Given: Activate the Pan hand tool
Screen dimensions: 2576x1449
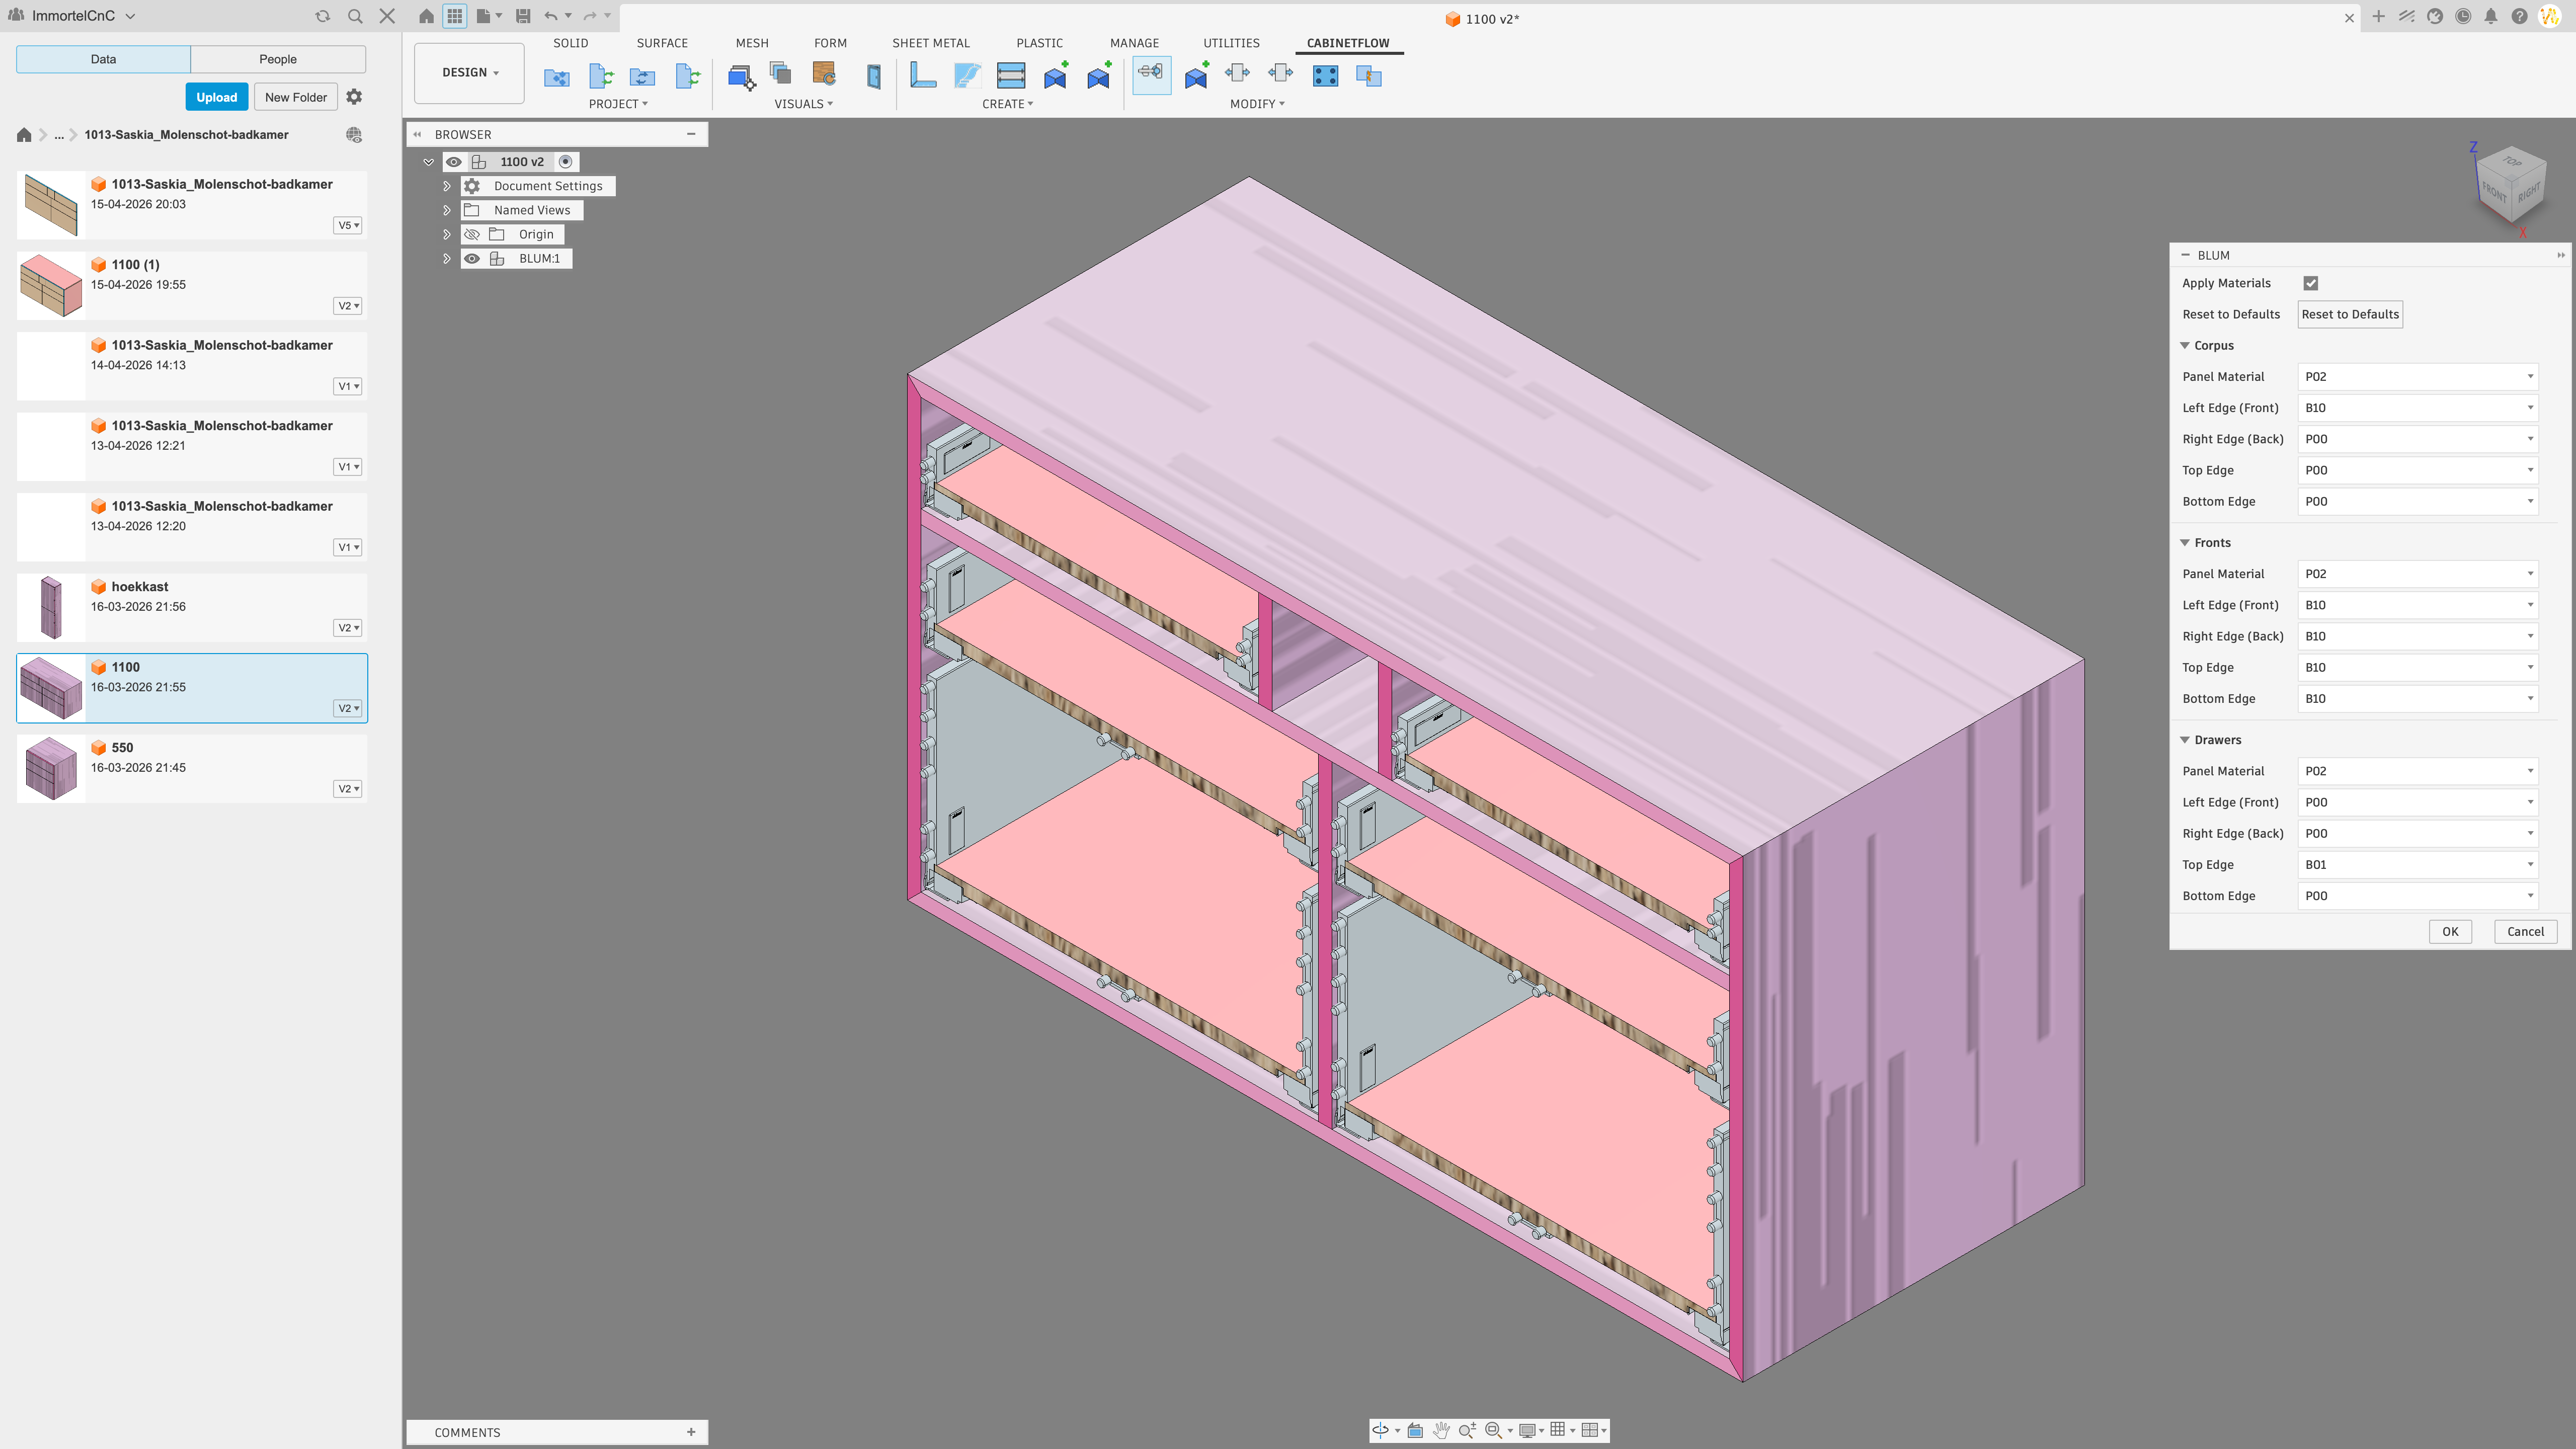Looking at the screenshot, I should (1441, 1430).
